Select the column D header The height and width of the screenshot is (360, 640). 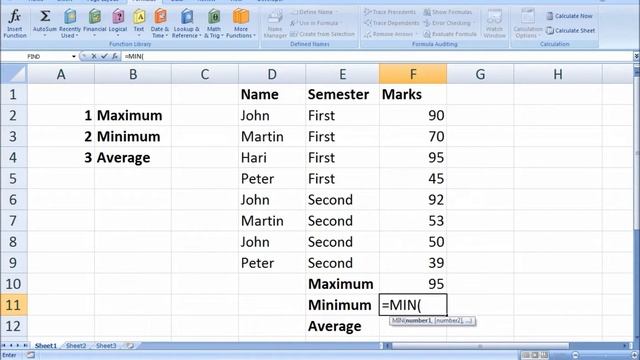272,74
